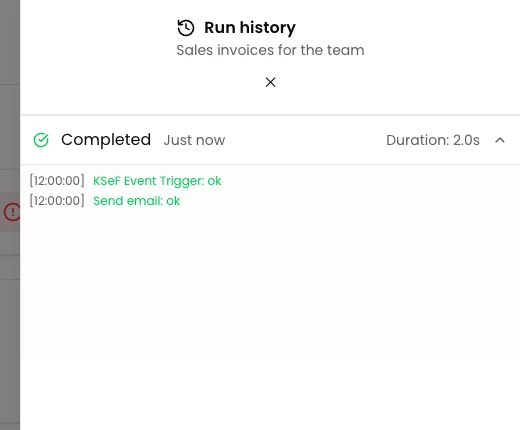Close the Run history panel with X
Image resolution: width=520 pixels, height=430 pixels.
click(270, 82)
